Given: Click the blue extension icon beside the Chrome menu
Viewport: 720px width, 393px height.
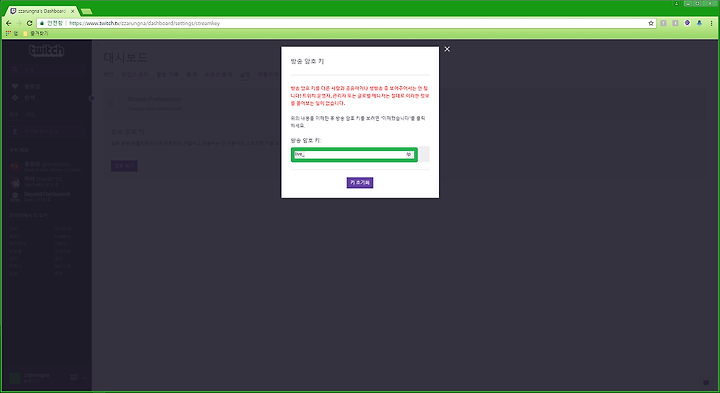Looking at the screenshot, I should tap(699, 23).
